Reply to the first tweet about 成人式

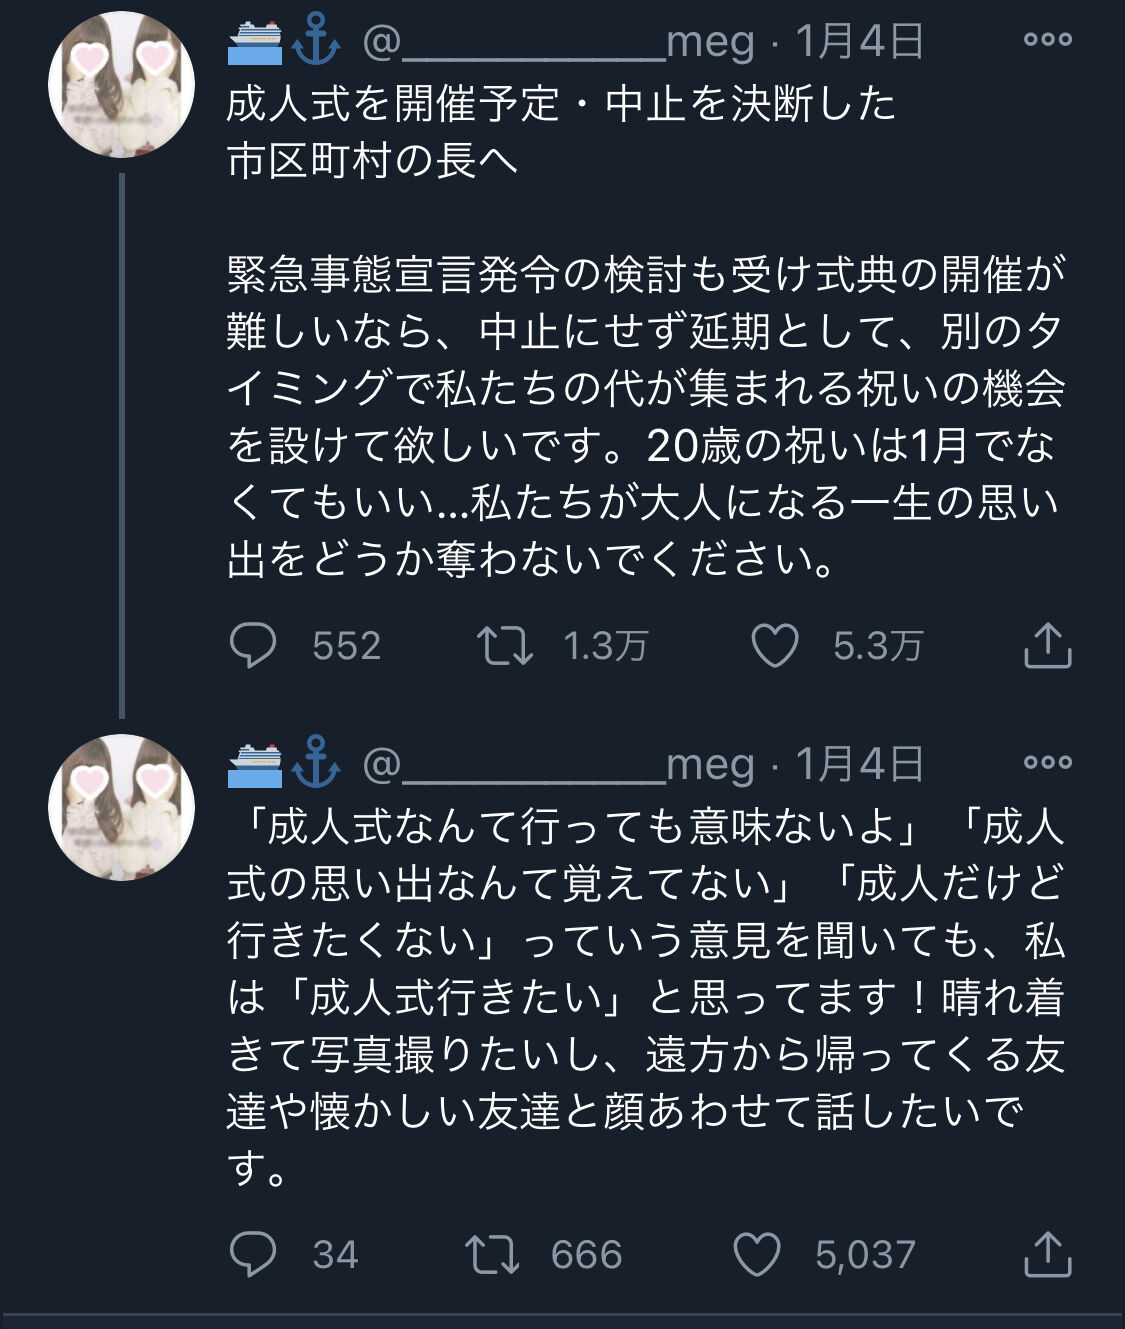click(x=253, y=645)
